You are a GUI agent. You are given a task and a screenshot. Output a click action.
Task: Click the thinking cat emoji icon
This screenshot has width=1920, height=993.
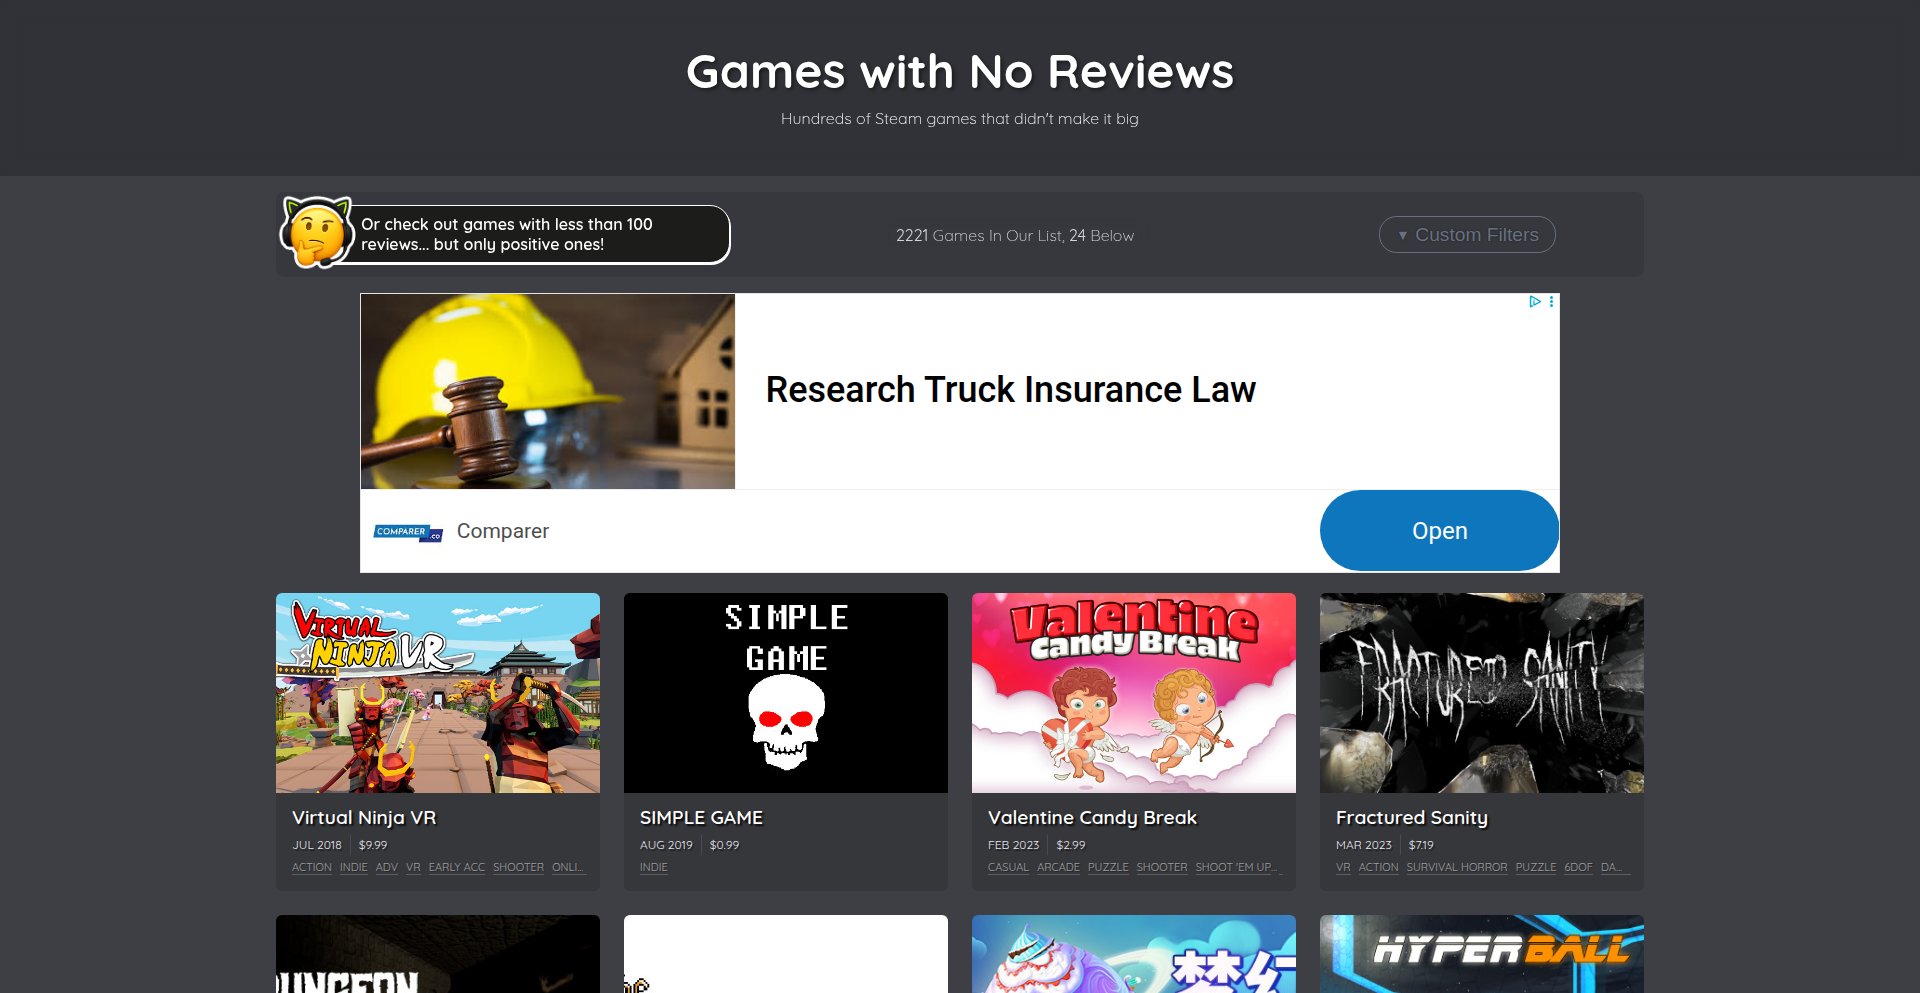click(317, 233)
